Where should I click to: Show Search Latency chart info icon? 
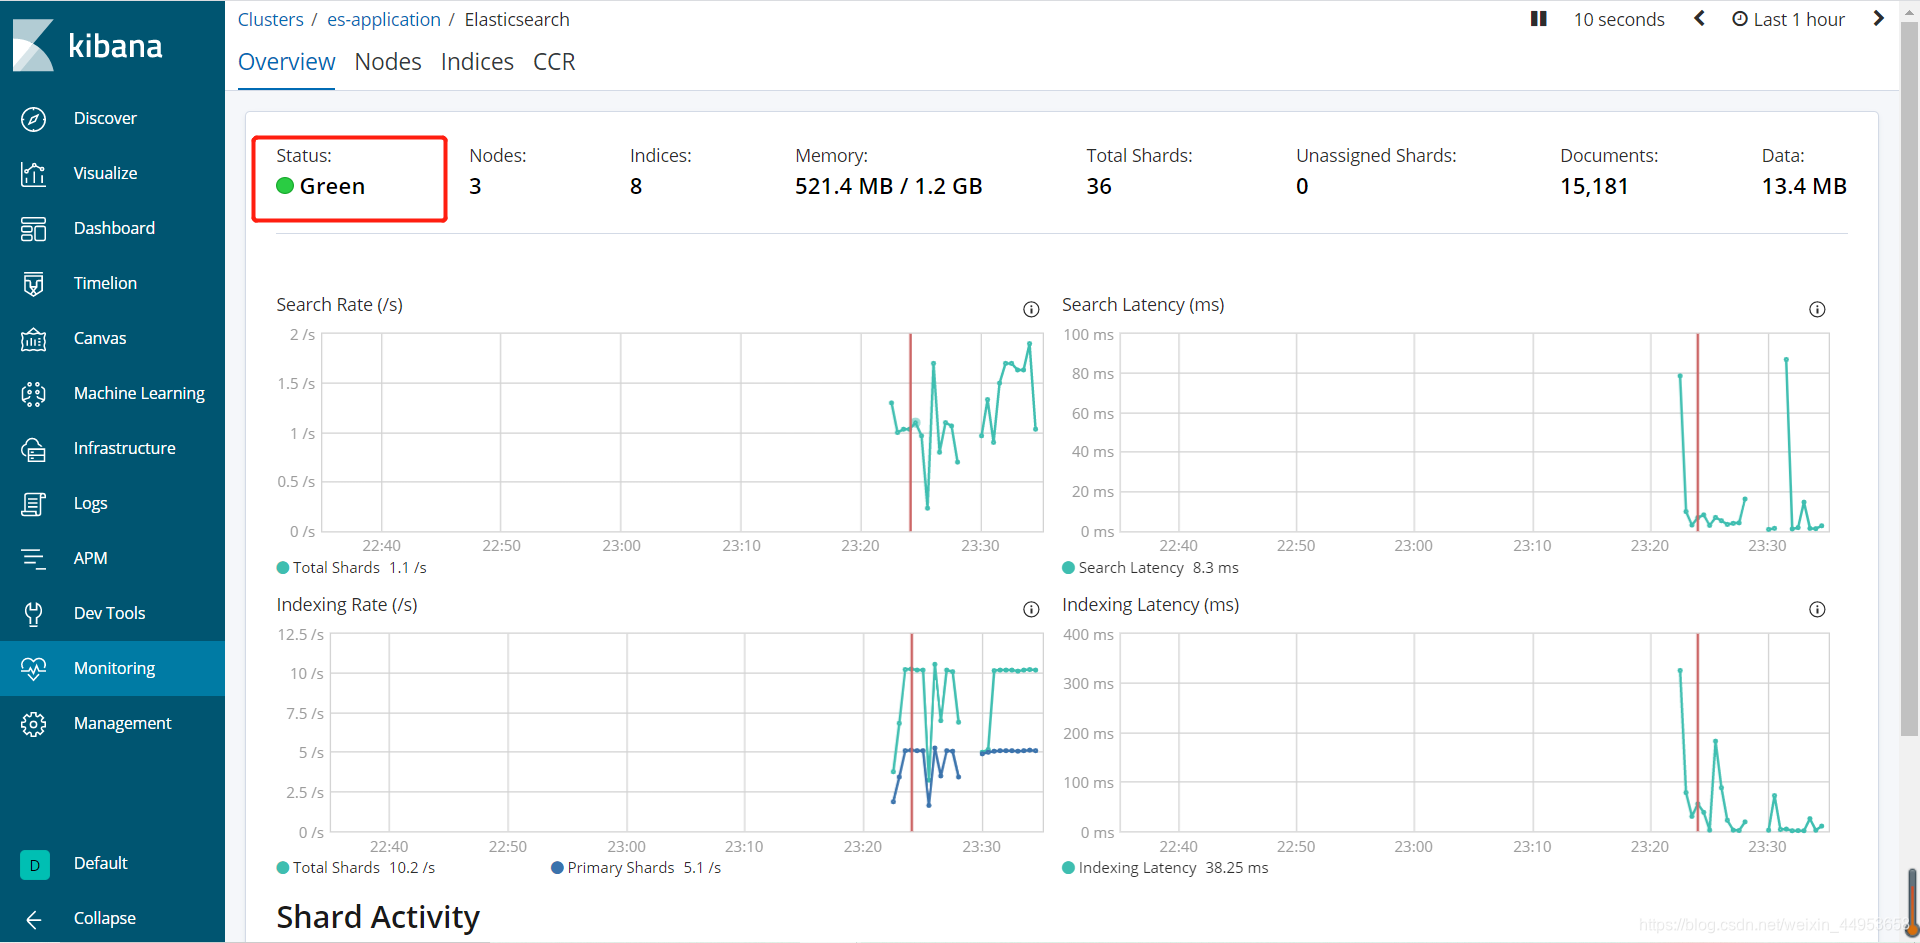pyautogui.click(x=1817, y=310)
